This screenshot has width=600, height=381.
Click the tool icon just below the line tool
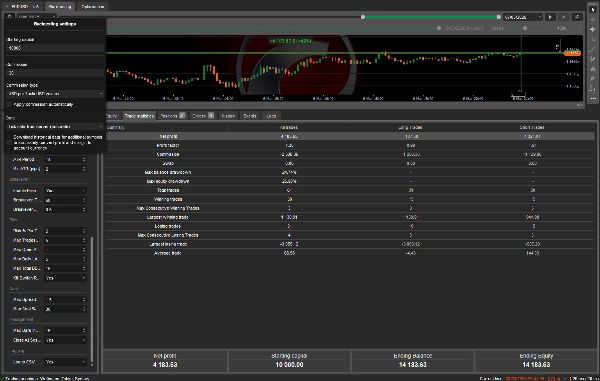(592, 59)
